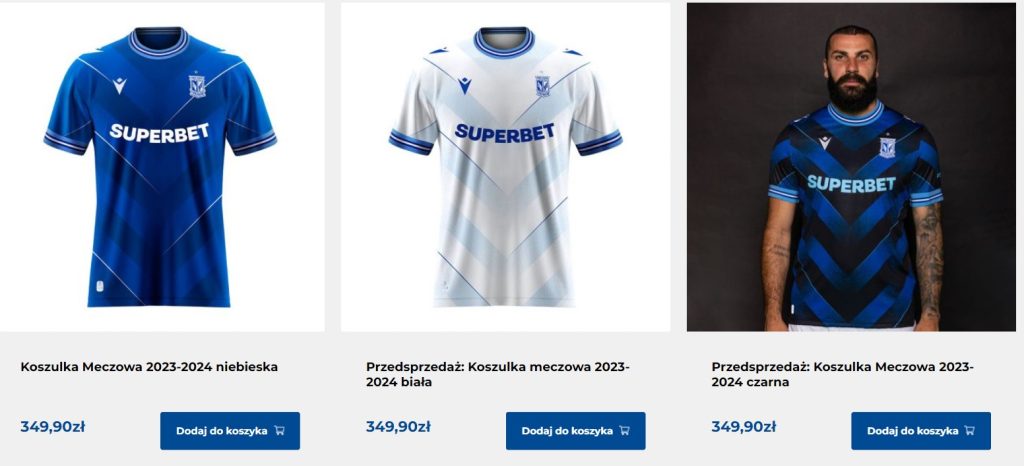Click the 349,90zł price under white jersey
Screen dimensions: 1024x466
[398, 427]
